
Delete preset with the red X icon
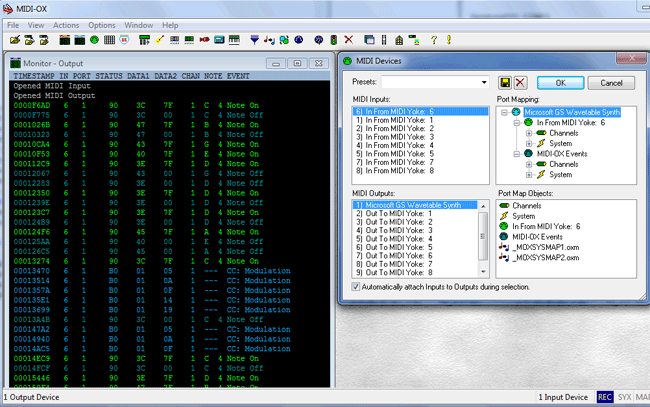[520, 82]
